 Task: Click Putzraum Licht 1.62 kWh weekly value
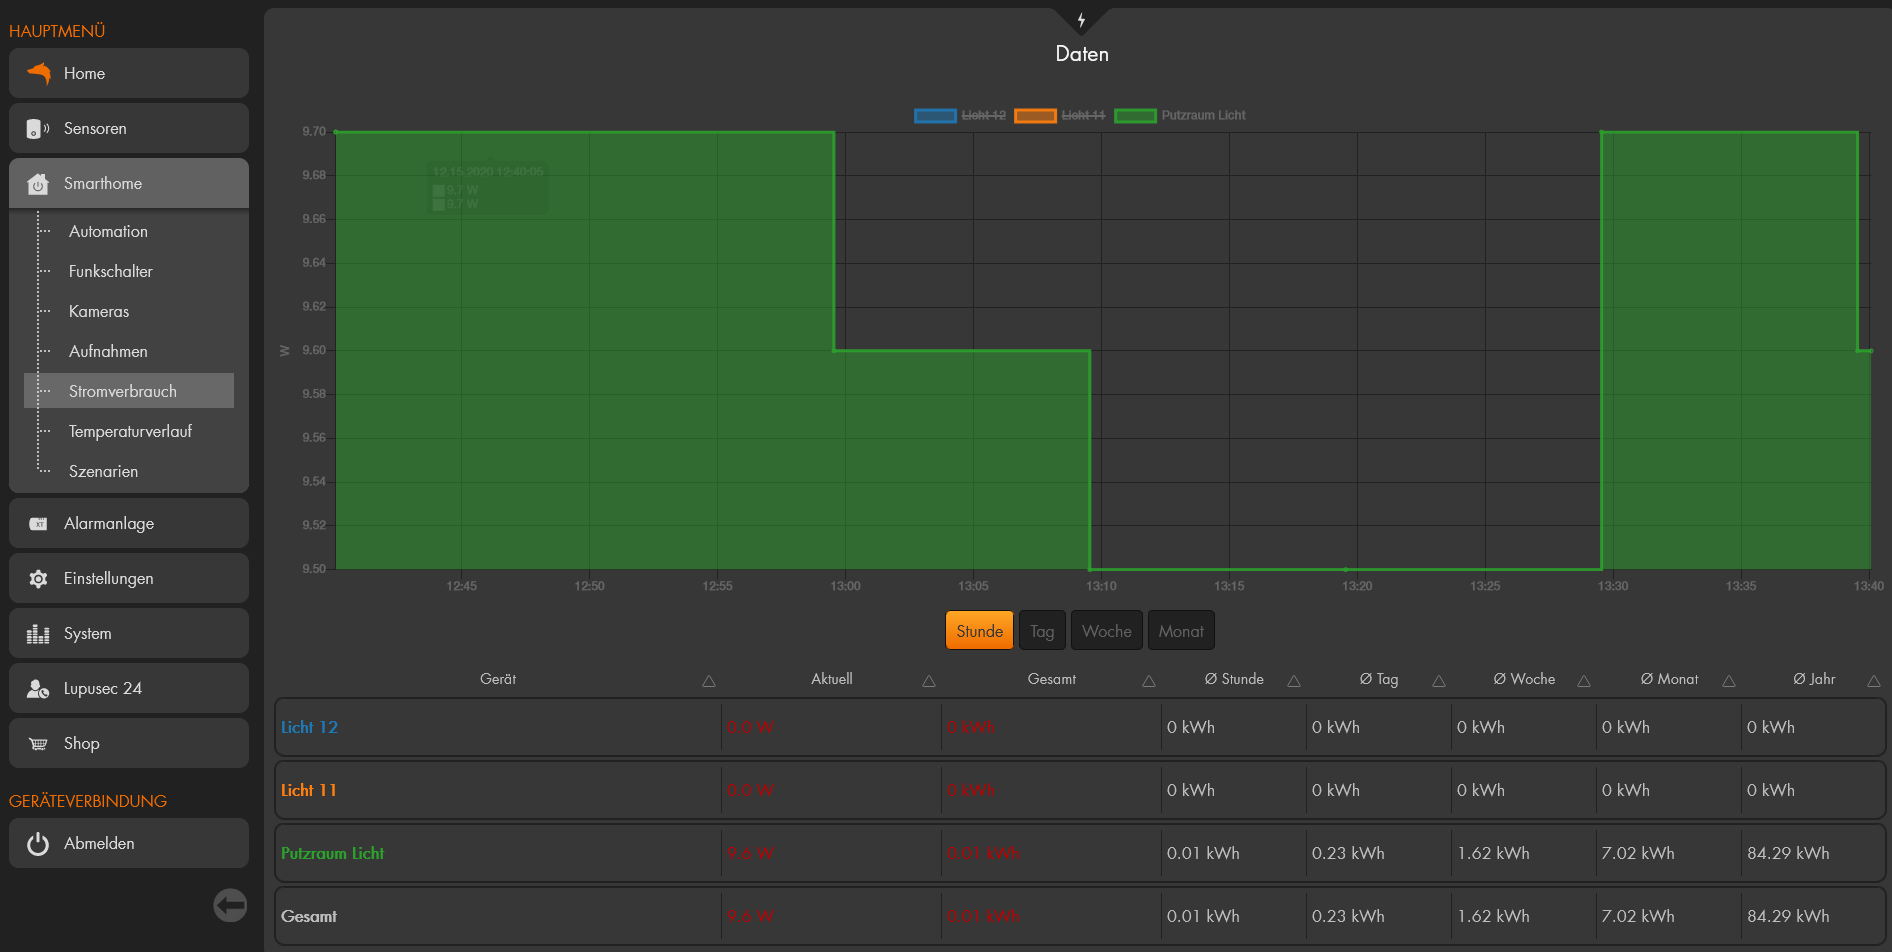click(x=1493, y=853)
